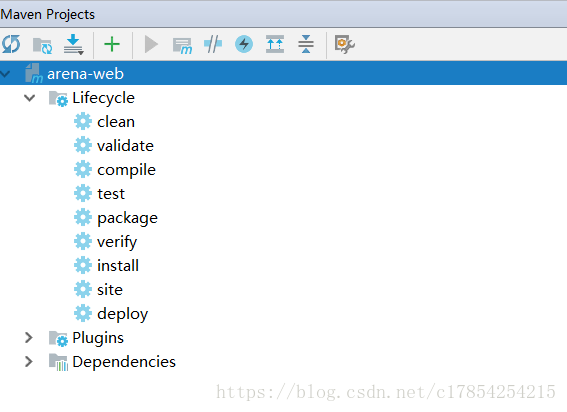Select the verify lifecycle phase
Image resolution: width=567 pixels, height=412 pixels.
tap(117, 242)
